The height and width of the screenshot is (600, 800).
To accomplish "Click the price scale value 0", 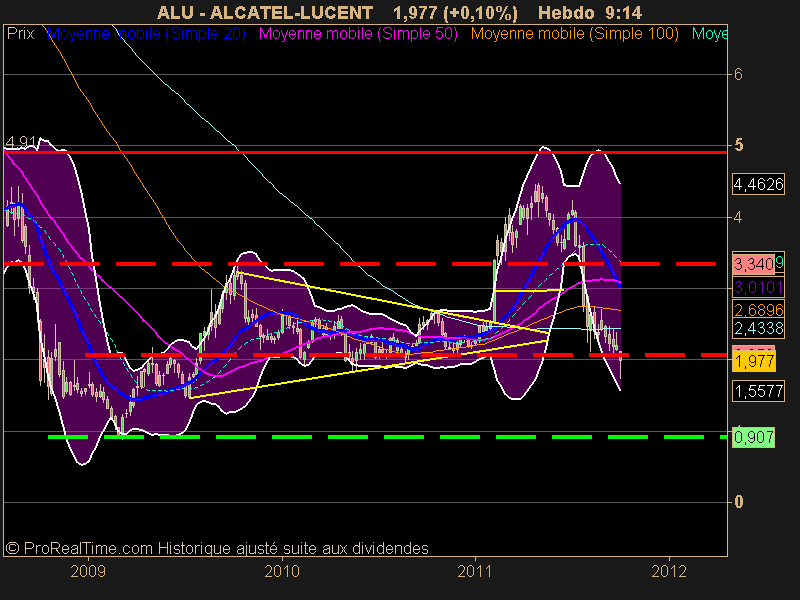I will pyautogui.click(x=738, y=502).
